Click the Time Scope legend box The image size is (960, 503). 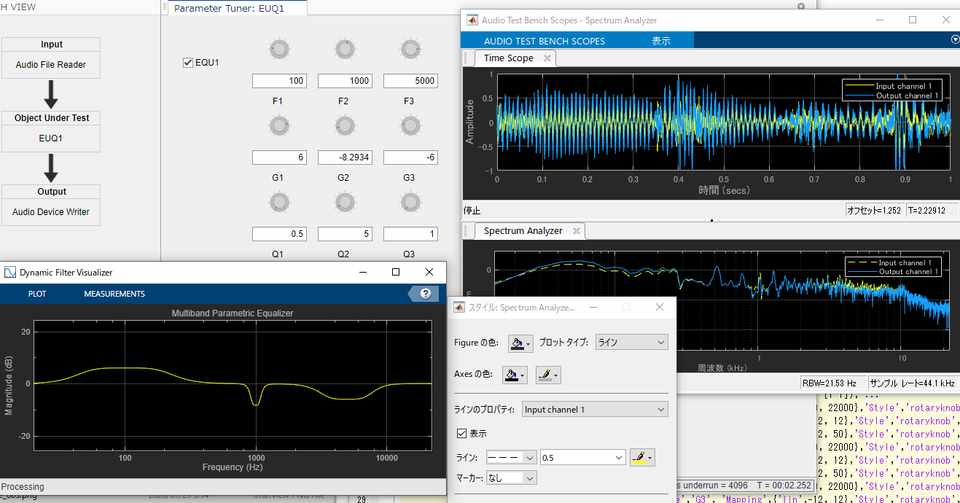click(890, 91)
